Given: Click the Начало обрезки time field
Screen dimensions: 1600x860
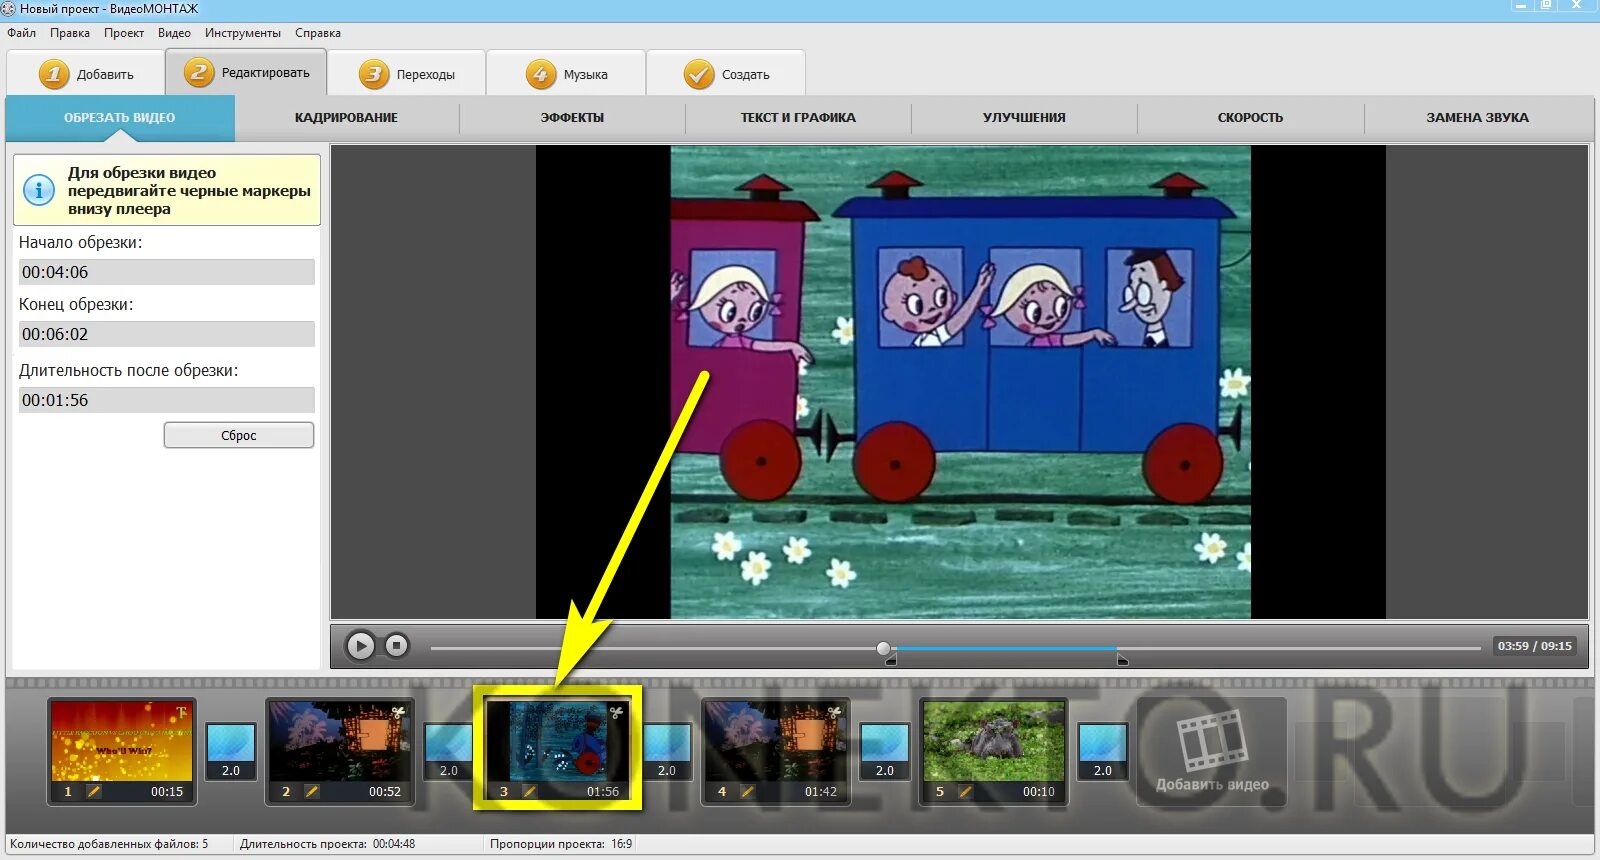Looking at the screenshot, I should pos(167,272).
